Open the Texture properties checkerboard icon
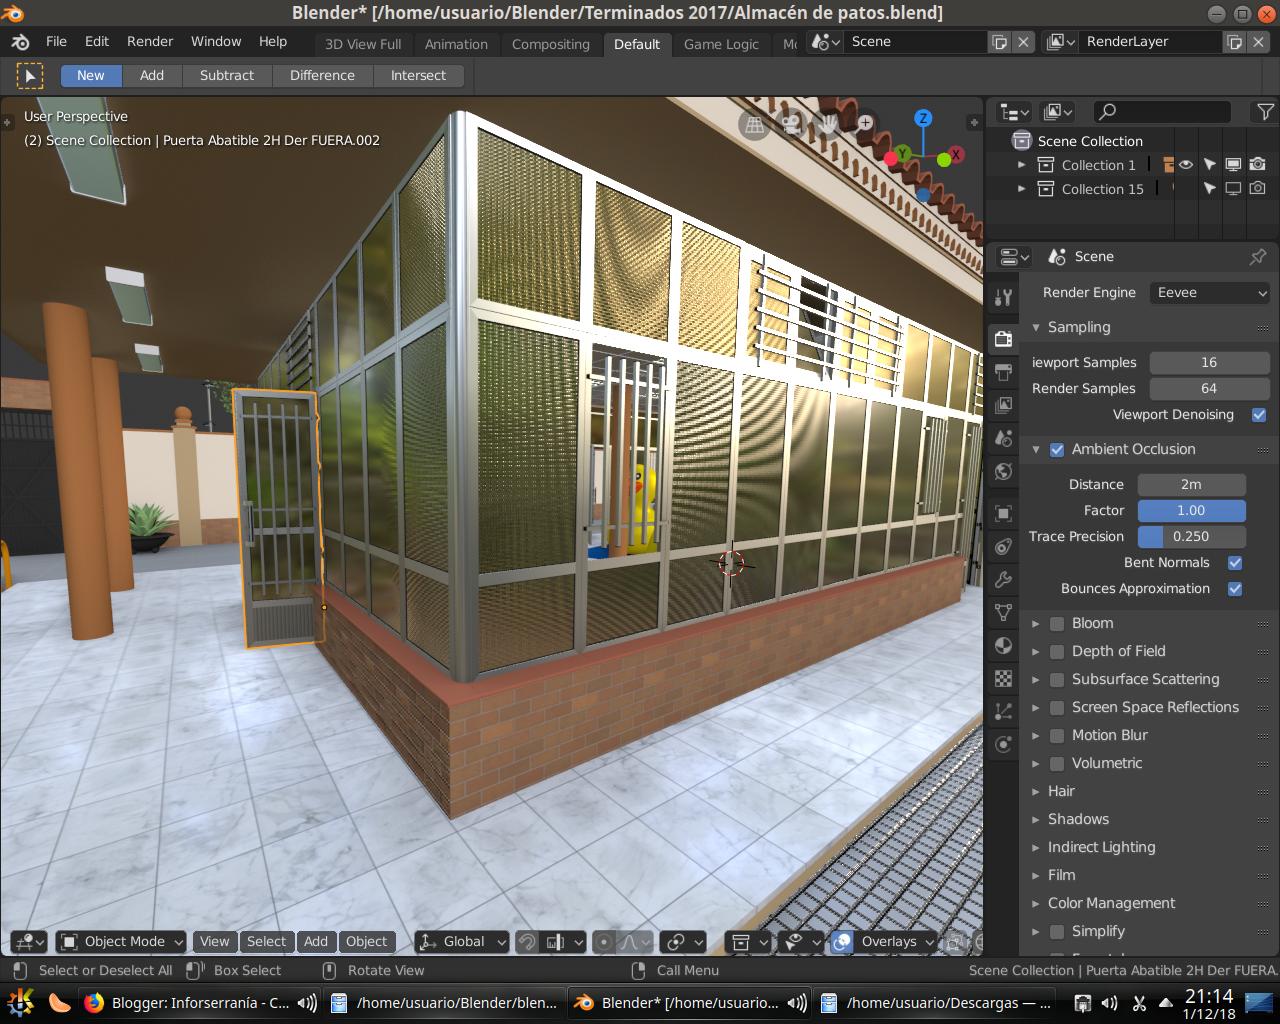The image size is (1280, 1024). tap(1003, 679)
